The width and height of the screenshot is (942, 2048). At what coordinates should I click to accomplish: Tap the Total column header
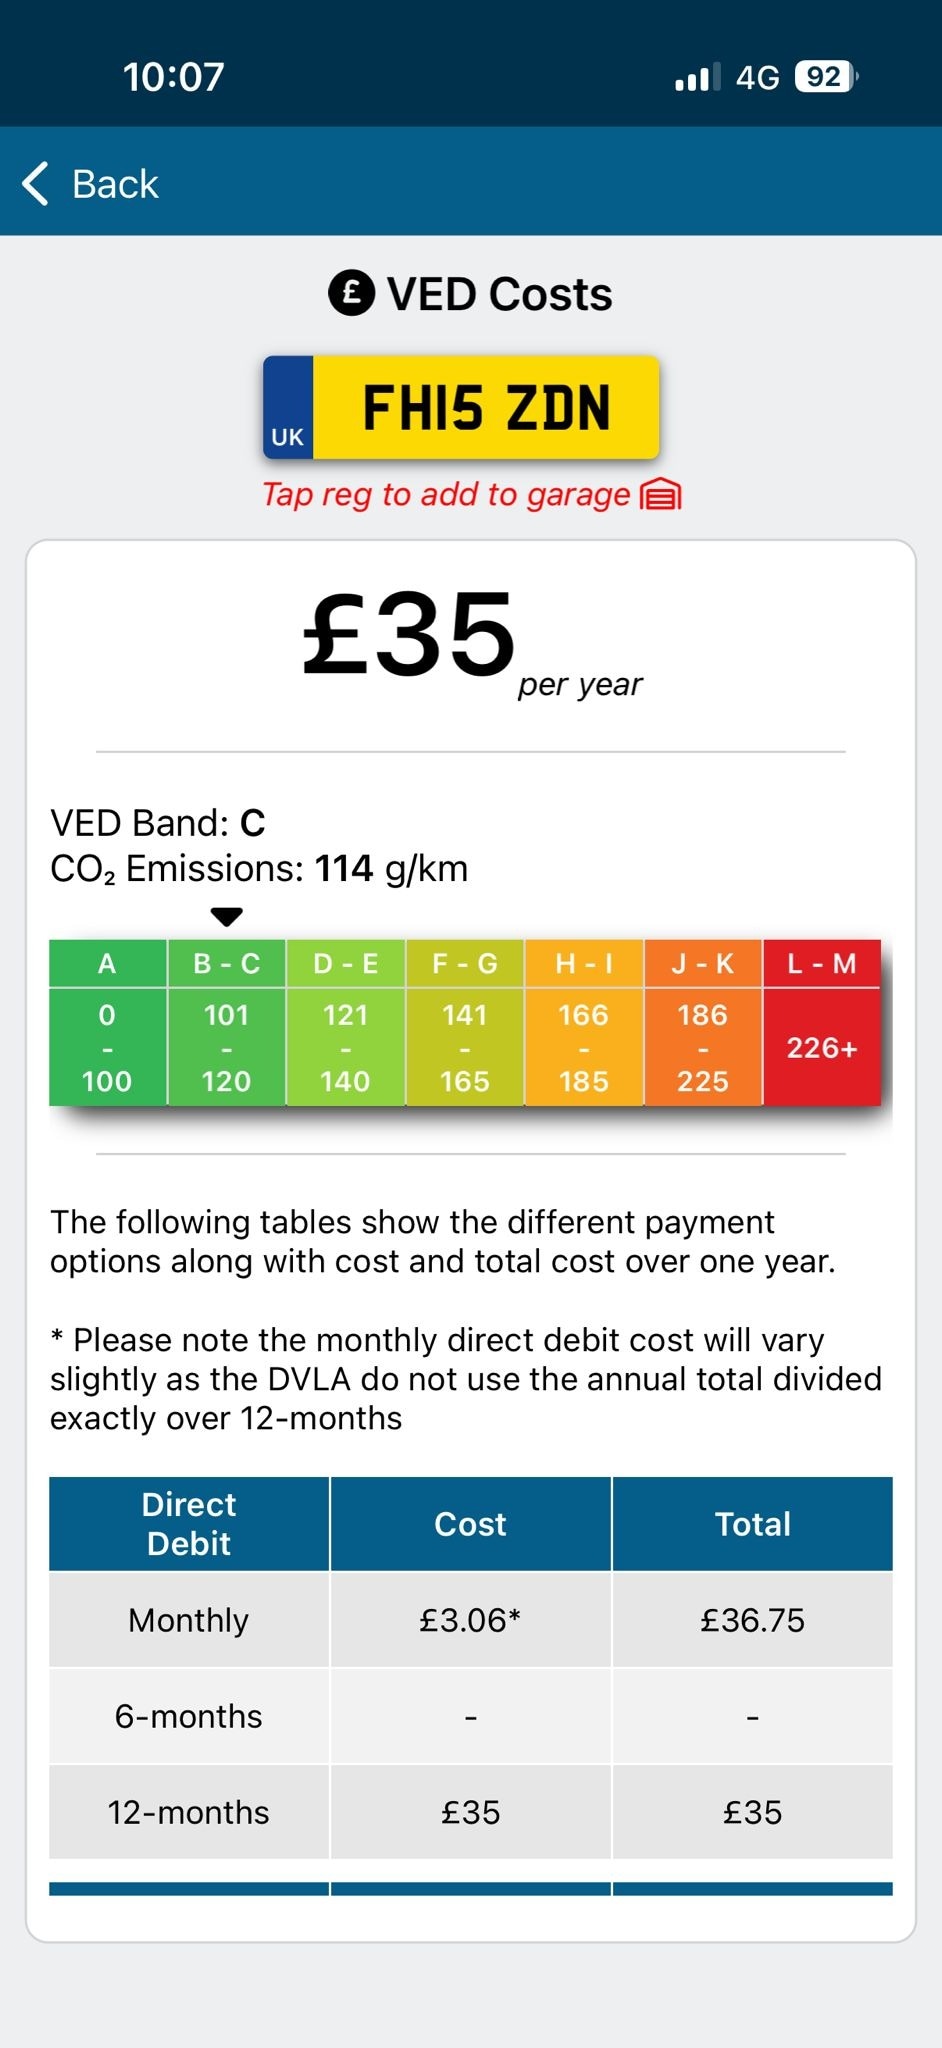coord(752,1523)
